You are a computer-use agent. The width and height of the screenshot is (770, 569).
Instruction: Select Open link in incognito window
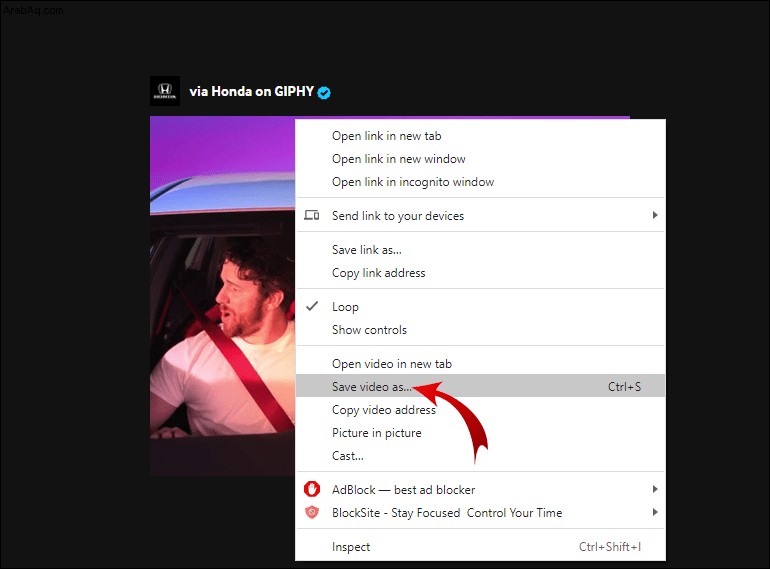[480, 182]
